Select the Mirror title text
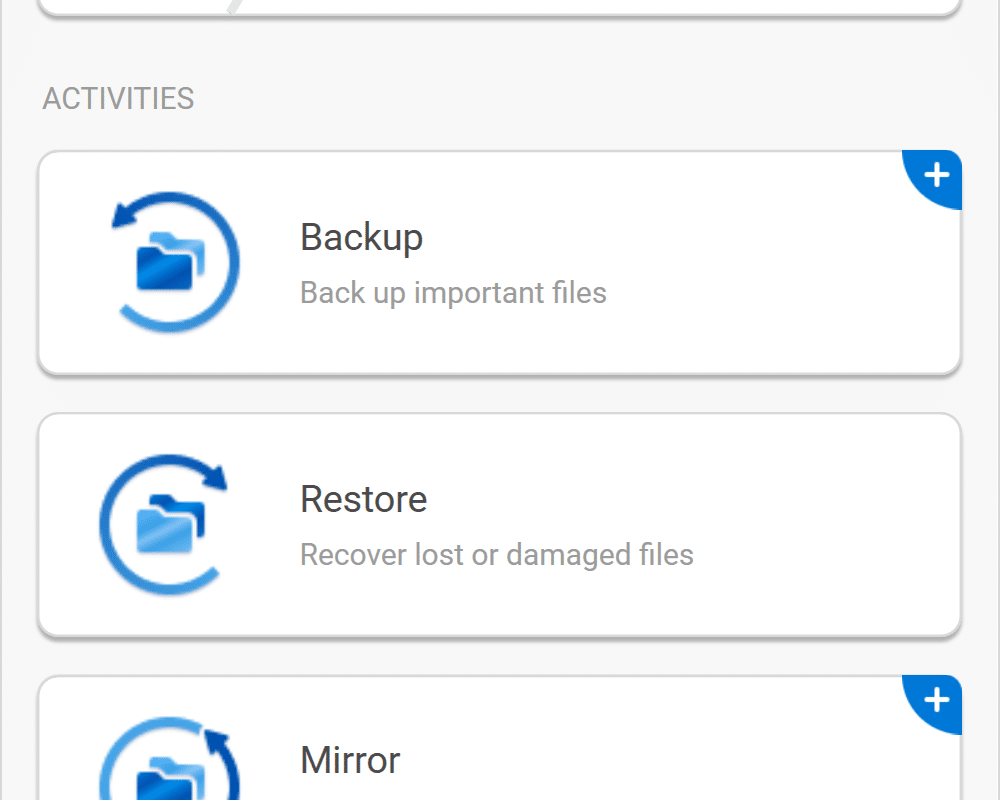 pyautogui.click(x=350, y=760)
